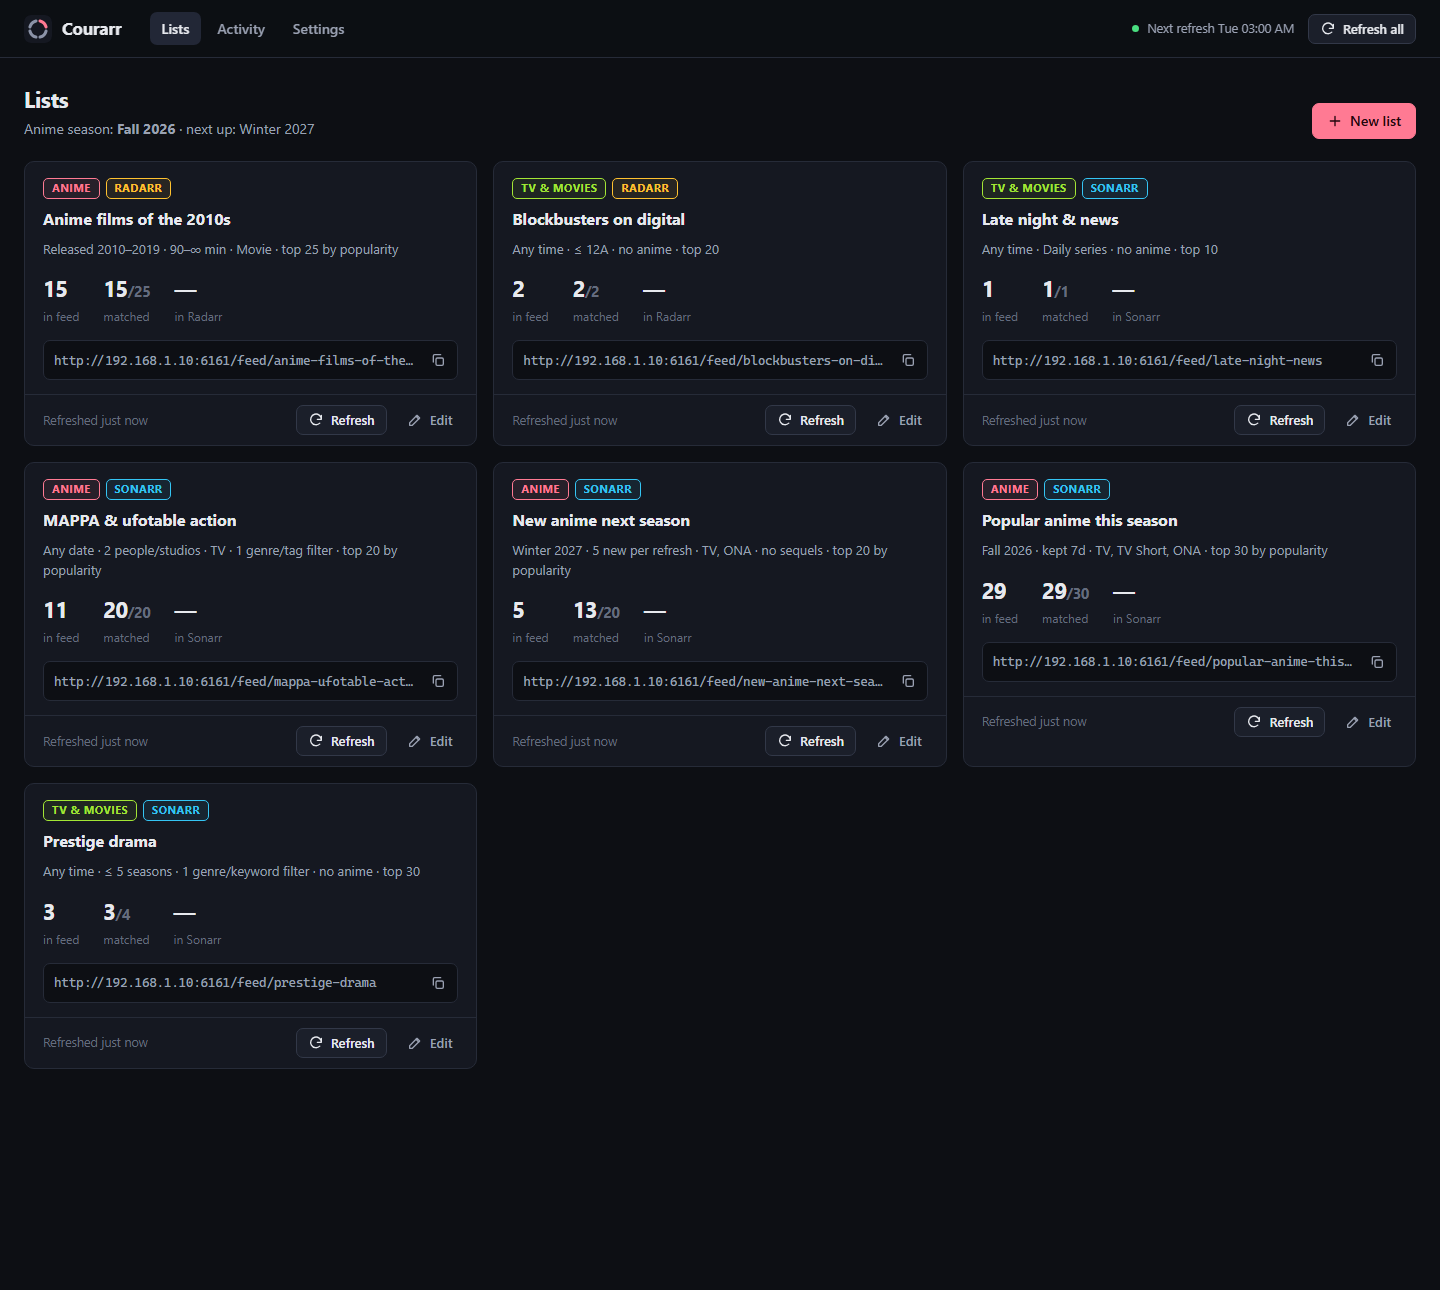
Task: Click the Popular anime this season title
Action: point(1079,520)
